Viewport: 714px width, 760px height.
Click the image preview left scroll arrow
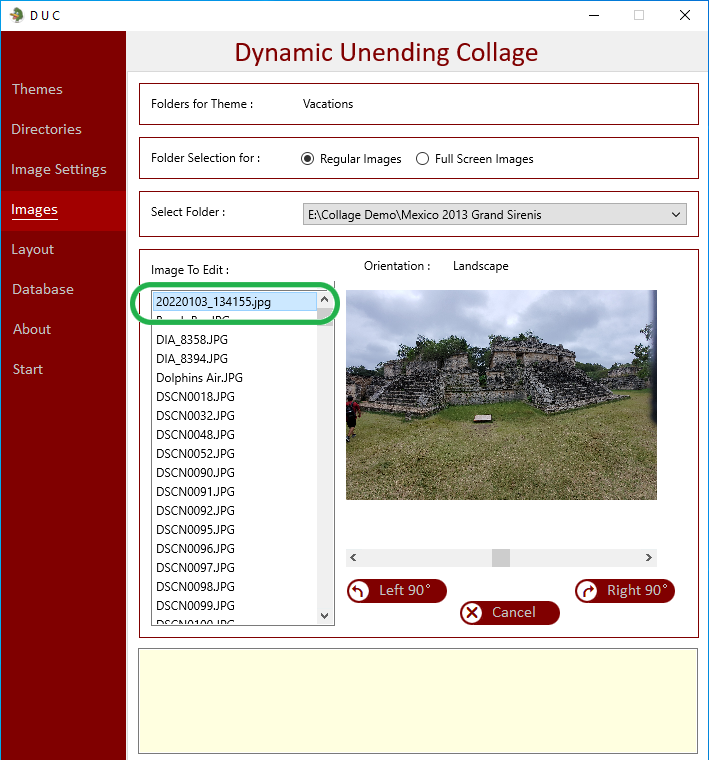pos(353,557)
